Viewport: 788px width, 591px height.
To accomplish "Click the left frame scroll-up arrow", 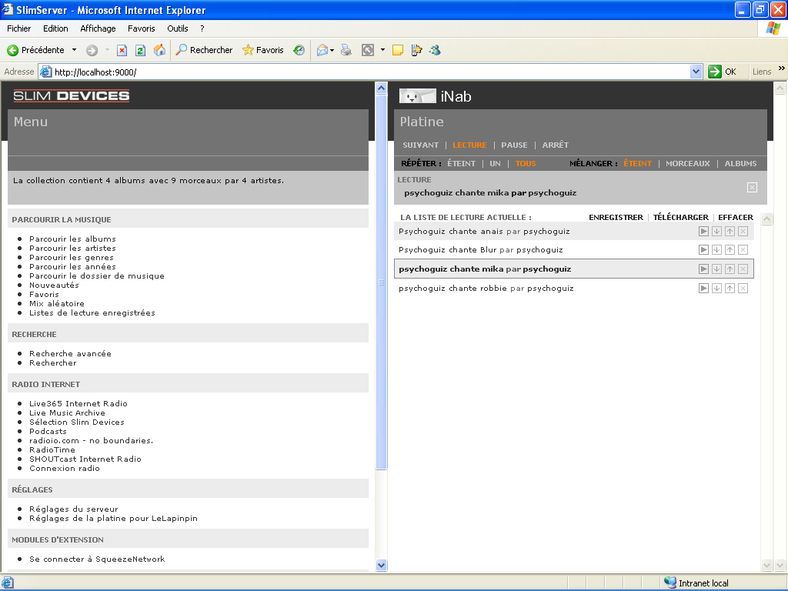I will pyautogui.click(x=381, y=88).
